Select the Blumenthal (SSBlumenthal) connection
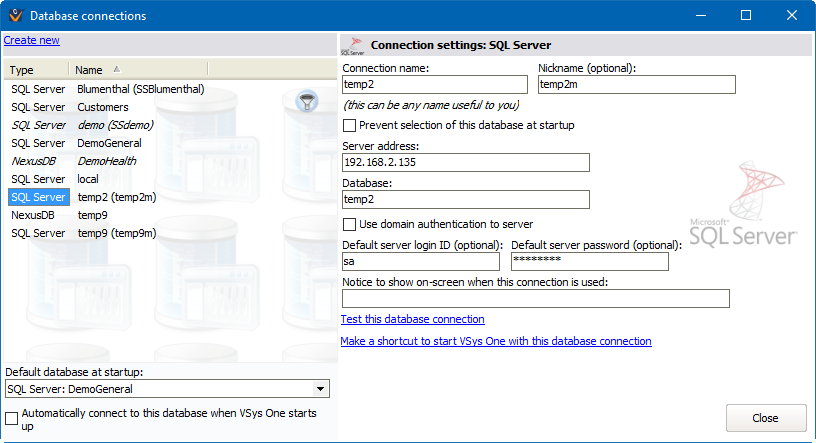816x443 pixels. [x=140, y=89]
